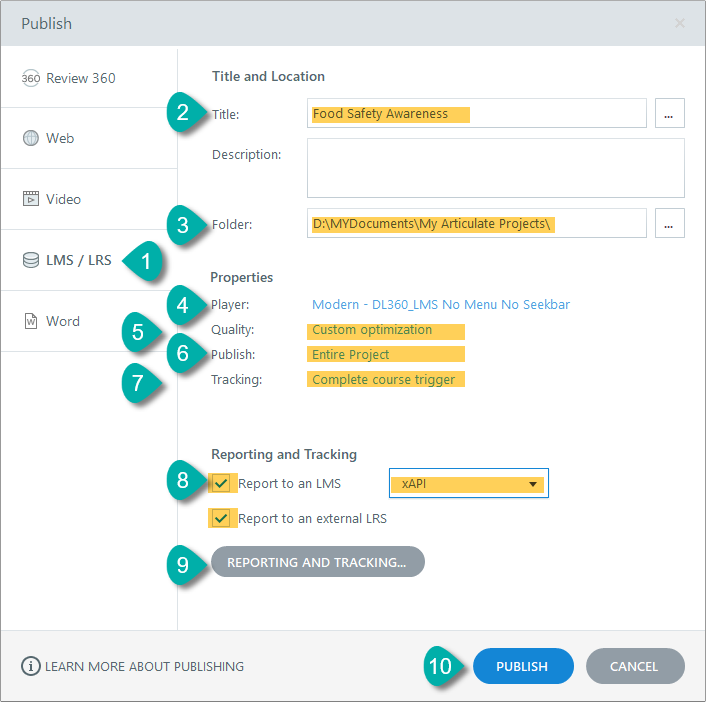Viewport: 706px width, 702px height.
Task: Open the Modern player properties link
Action: [x=441, y=305]
